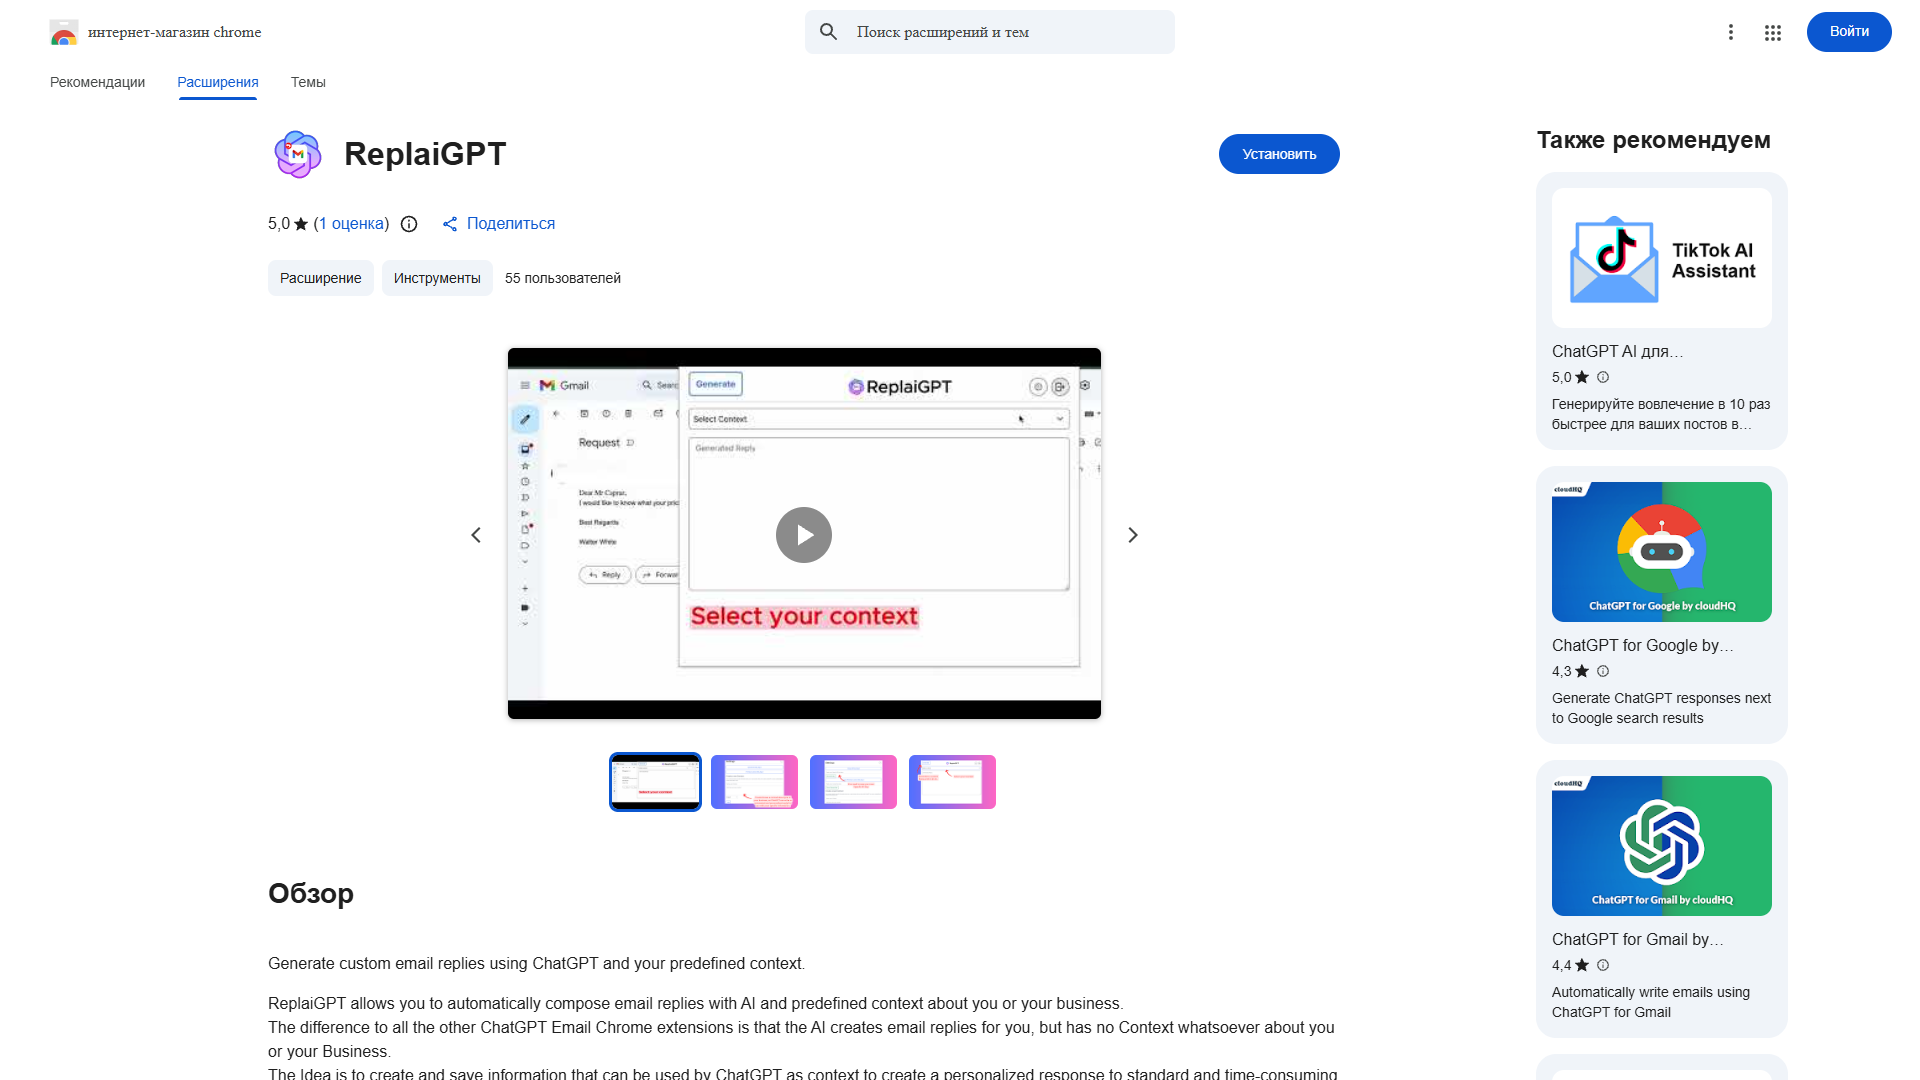The image size is (1920, 1080).
Task: Click the rating info icon beside 1 оценка
Action: click(x=409, y=224)
